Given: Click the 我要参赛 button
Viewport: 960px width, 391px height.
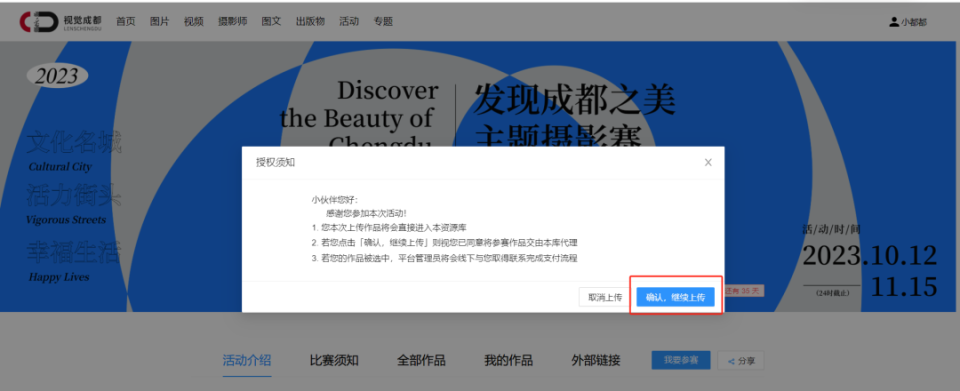Looking at the screenshot, I should coord(681,360).
